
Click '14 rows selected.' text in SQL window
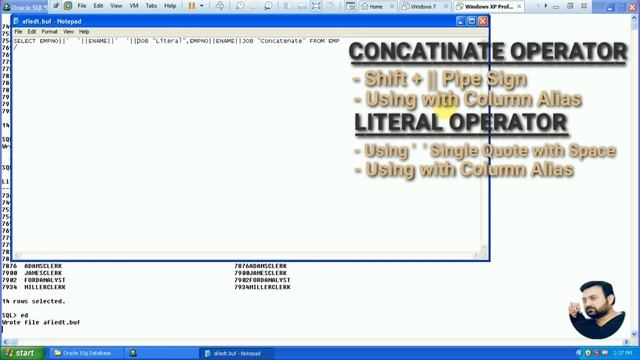tap(33, 301)
